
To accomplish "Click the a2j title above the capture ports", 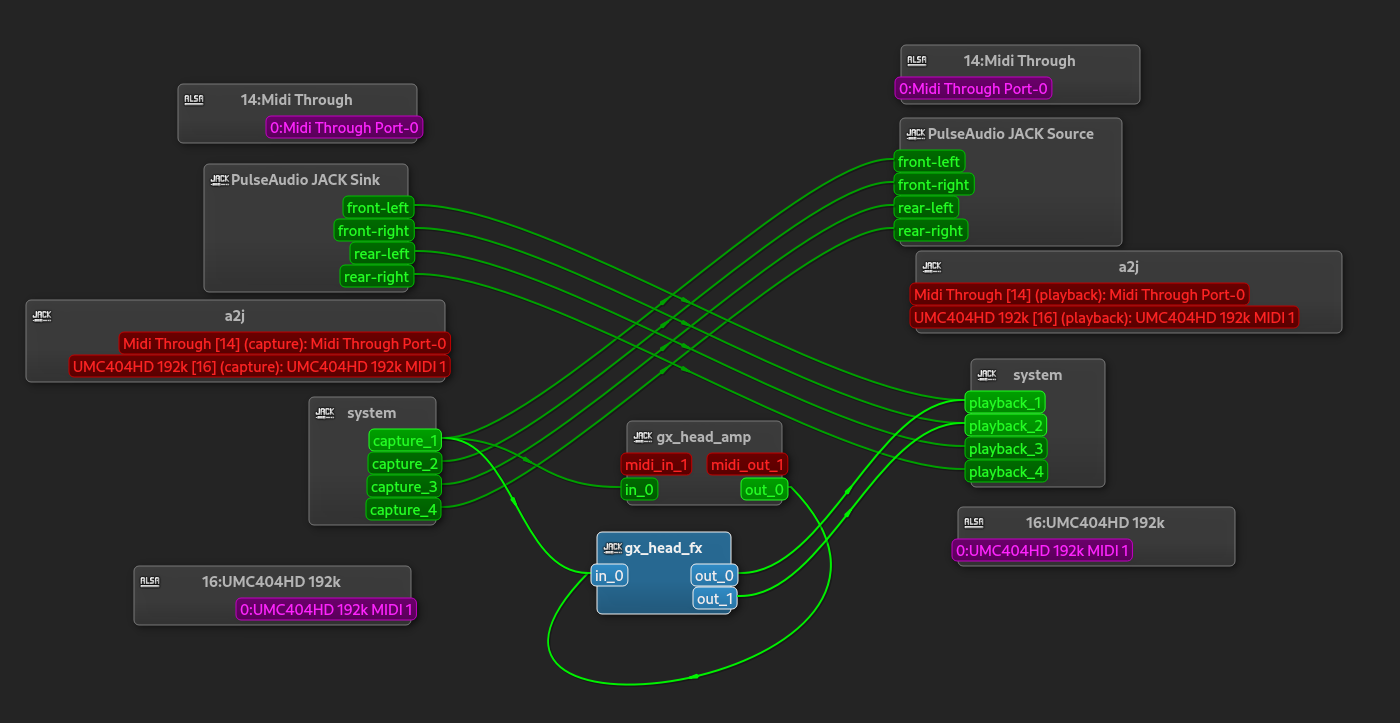I will pos(234,316).
